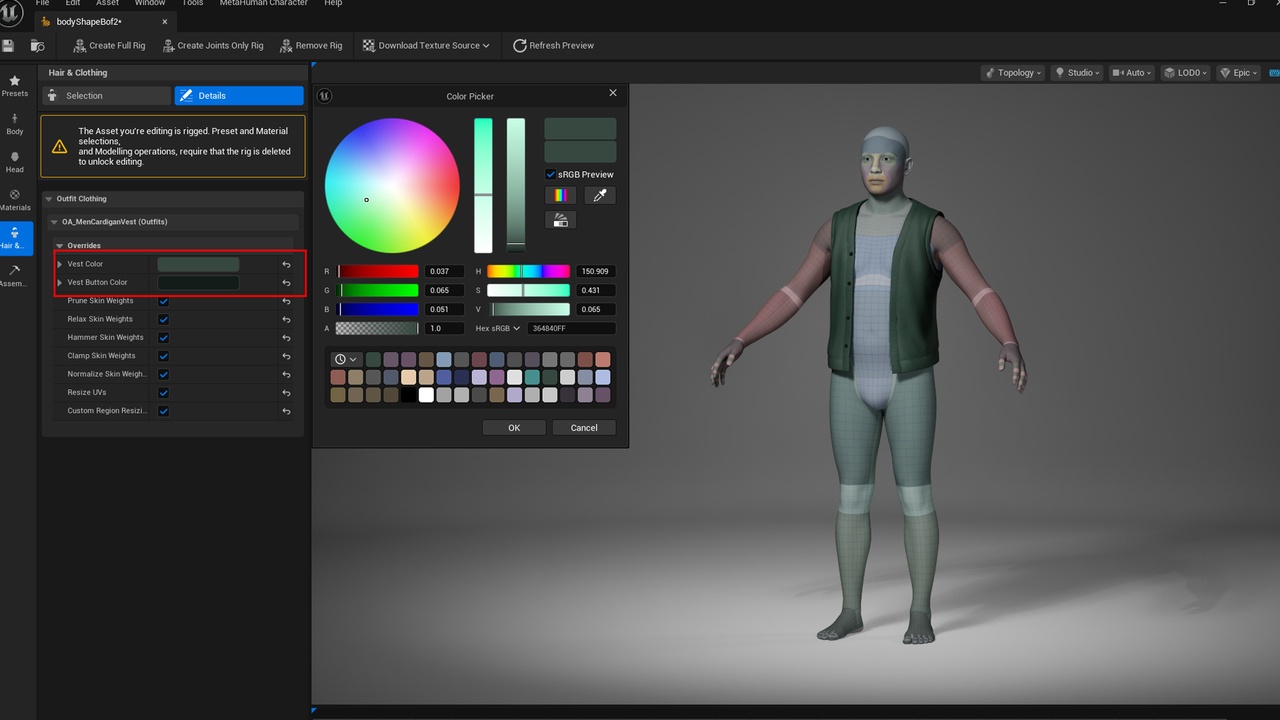The width and height of the screenshot is (1280, 720).
Task: Switch to the Selection tab
Action: pyautogui.click(x=106, y=96)
